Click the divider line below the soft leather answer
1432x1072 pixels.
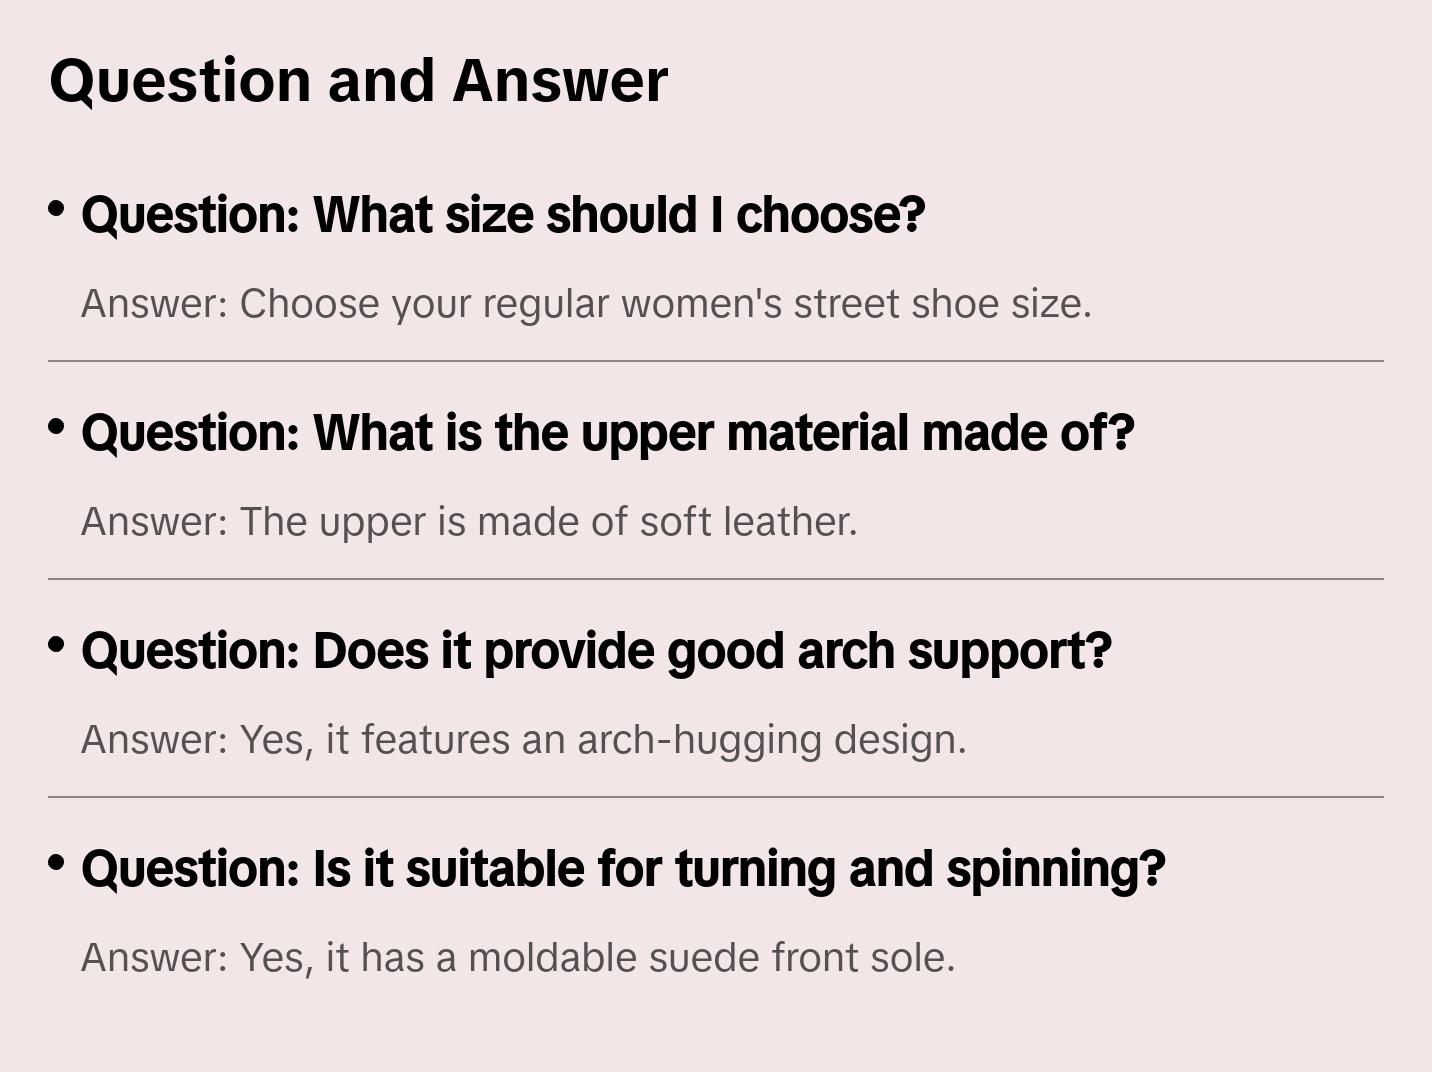click(716, 579)
